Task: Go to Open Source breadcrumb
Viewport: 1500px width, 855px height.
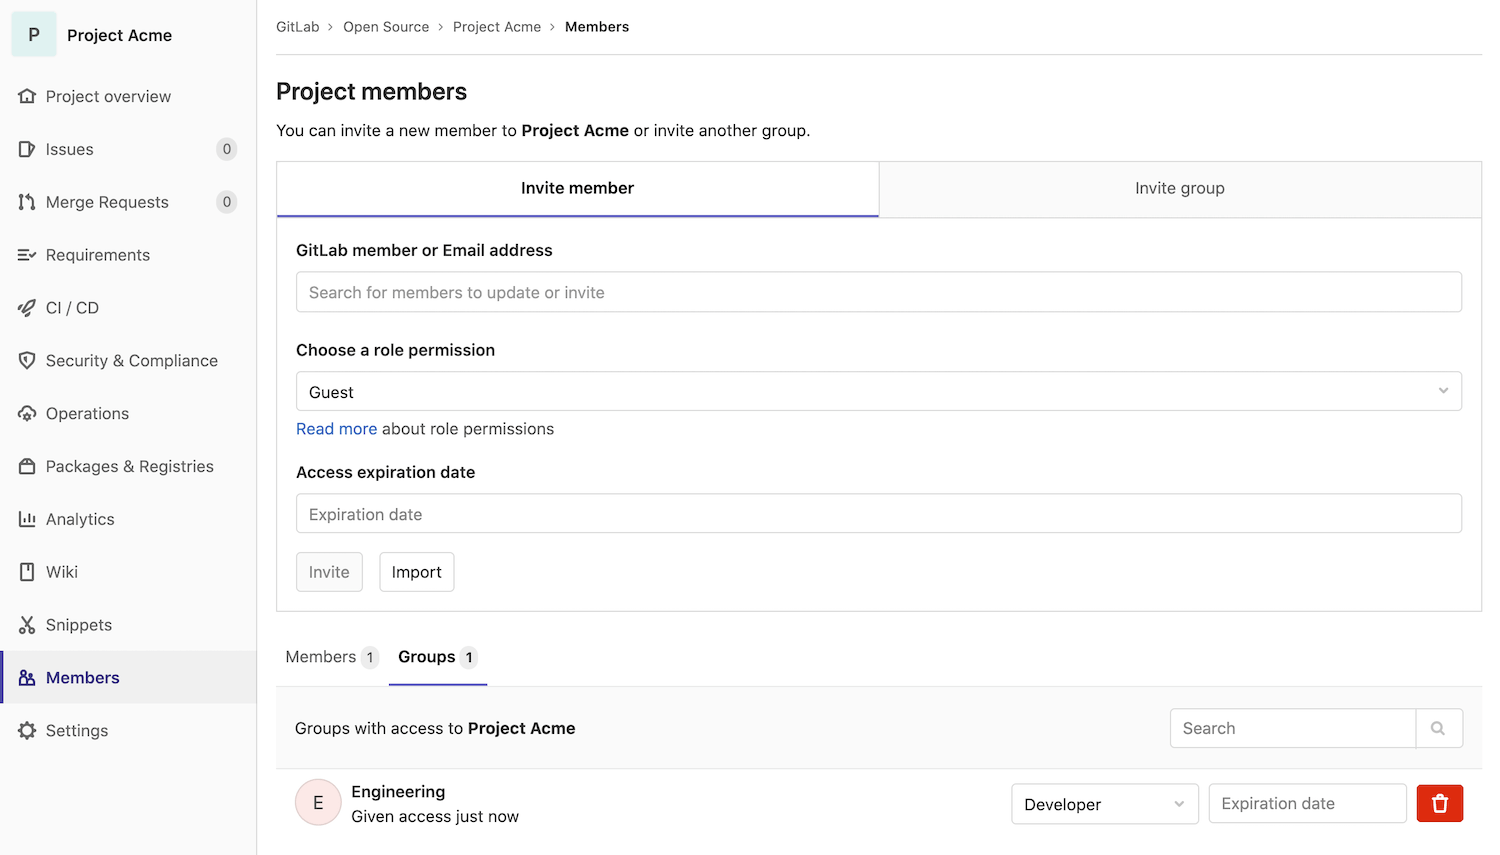Action: tap(386, 27)
